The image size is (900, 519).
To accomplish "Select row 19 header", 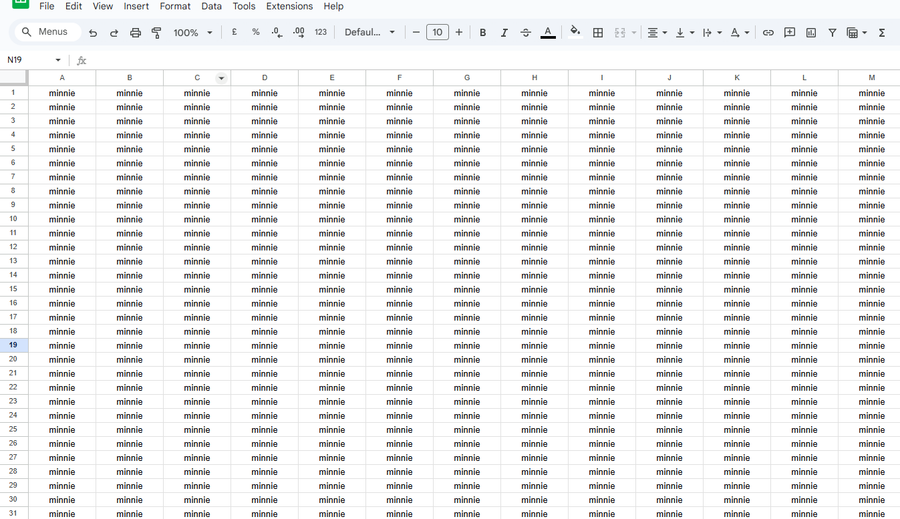I will point(14,345).
